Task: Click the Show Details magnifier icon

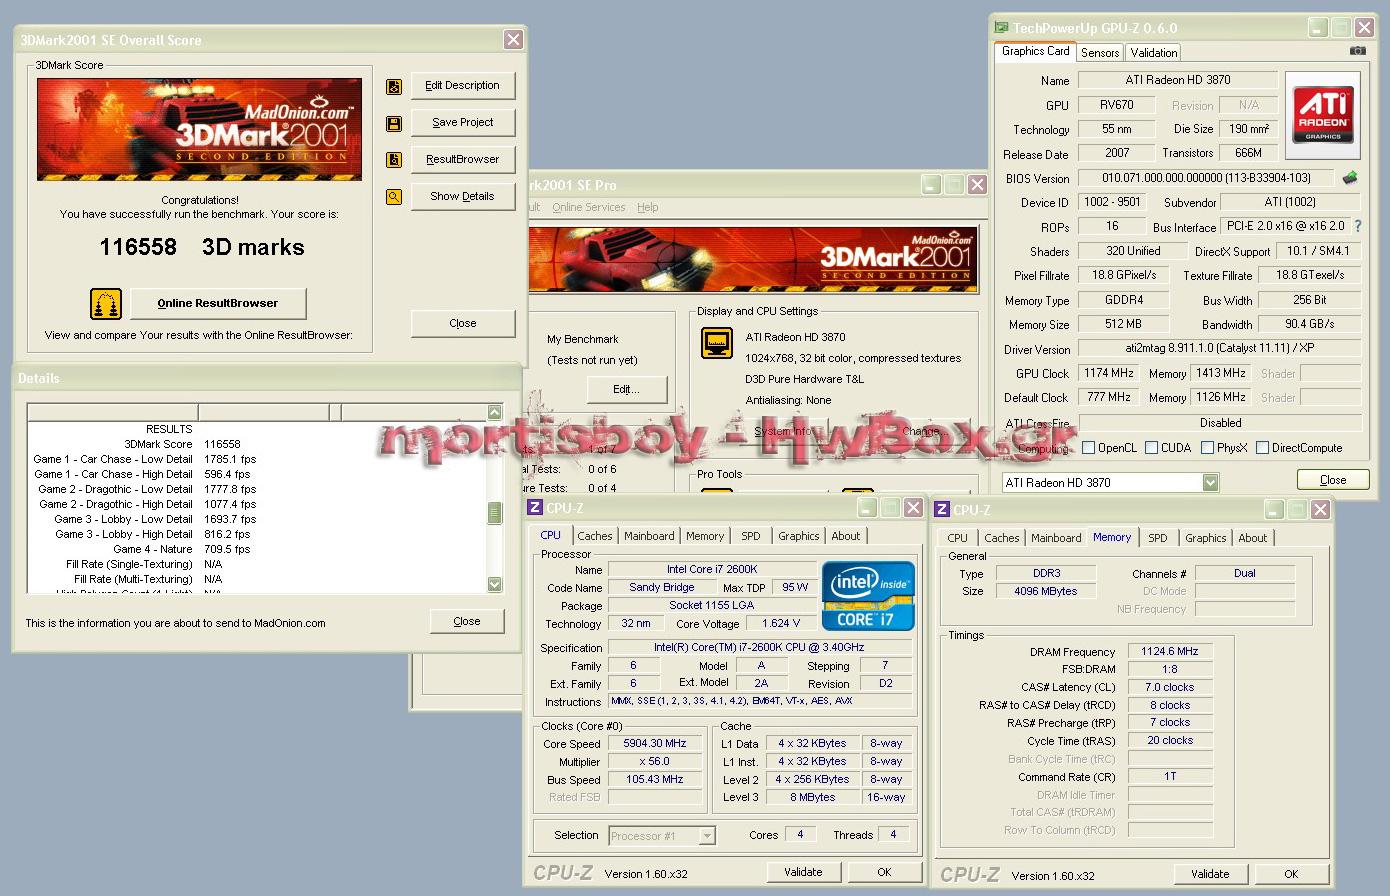Action: point(394,197)
